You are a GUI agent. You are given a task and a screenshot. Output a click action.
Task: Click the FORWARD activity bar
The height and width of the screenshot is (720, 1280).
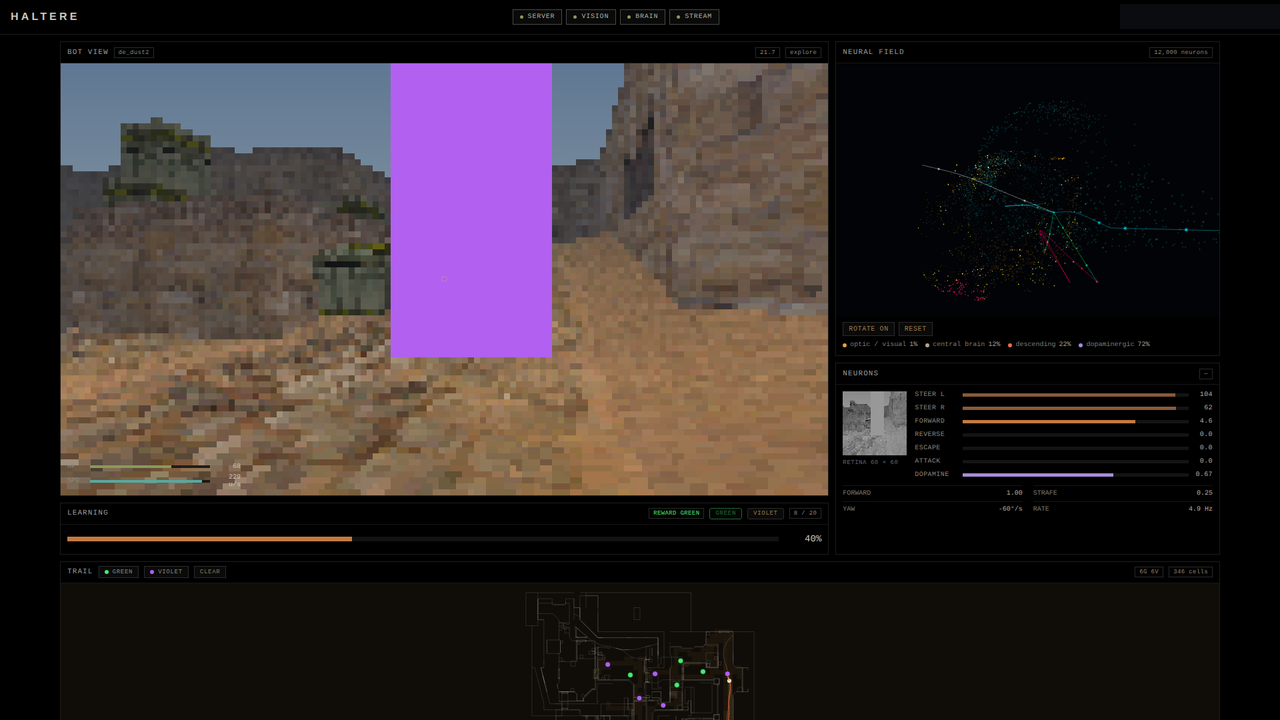pos(1076,421)
